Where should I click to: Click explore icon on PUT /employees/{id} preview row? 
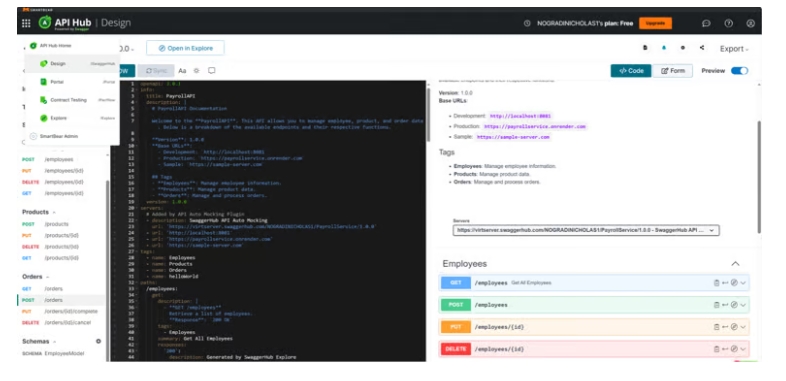pyautogui.click(x=734, y=327)
